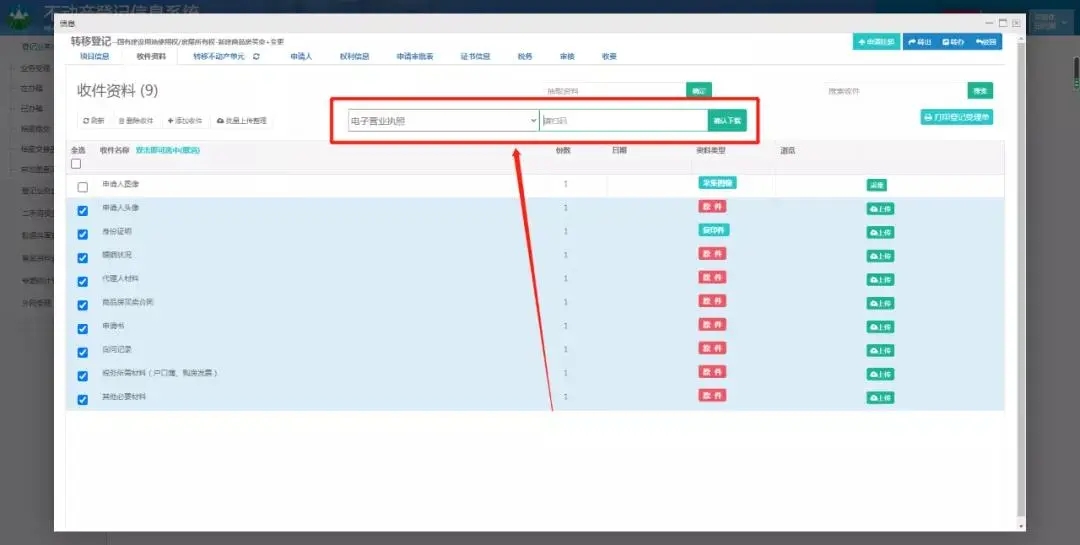Click the 搜索 button next to search box
Viewport: 1080px width, 545px height.
click(979, 91)
